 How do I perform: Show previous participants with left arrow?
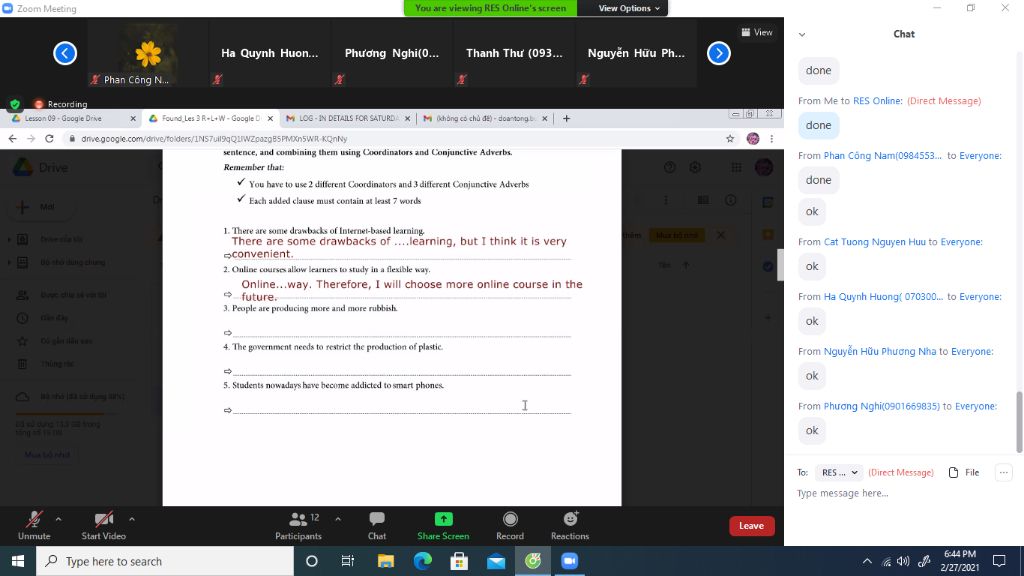point(65,53)
